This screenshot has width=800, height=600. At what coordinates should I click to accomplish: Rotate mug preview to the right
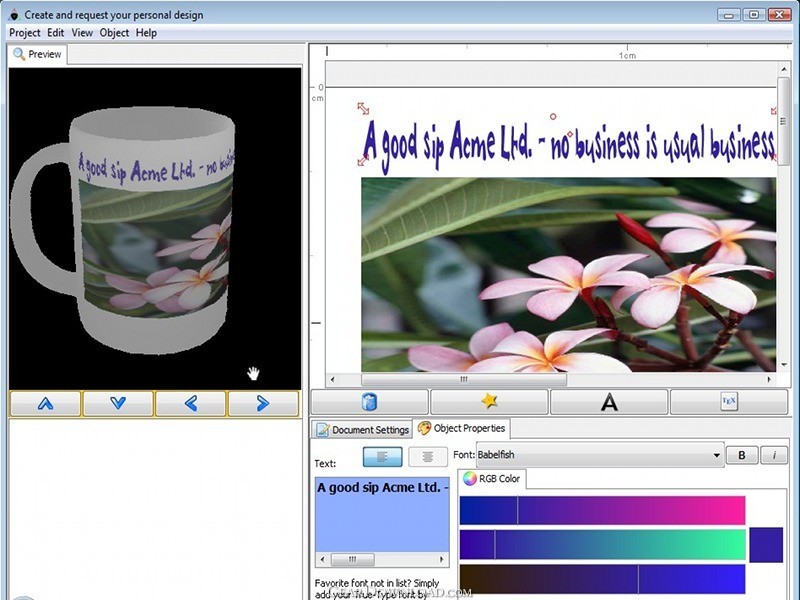(263, 404)
